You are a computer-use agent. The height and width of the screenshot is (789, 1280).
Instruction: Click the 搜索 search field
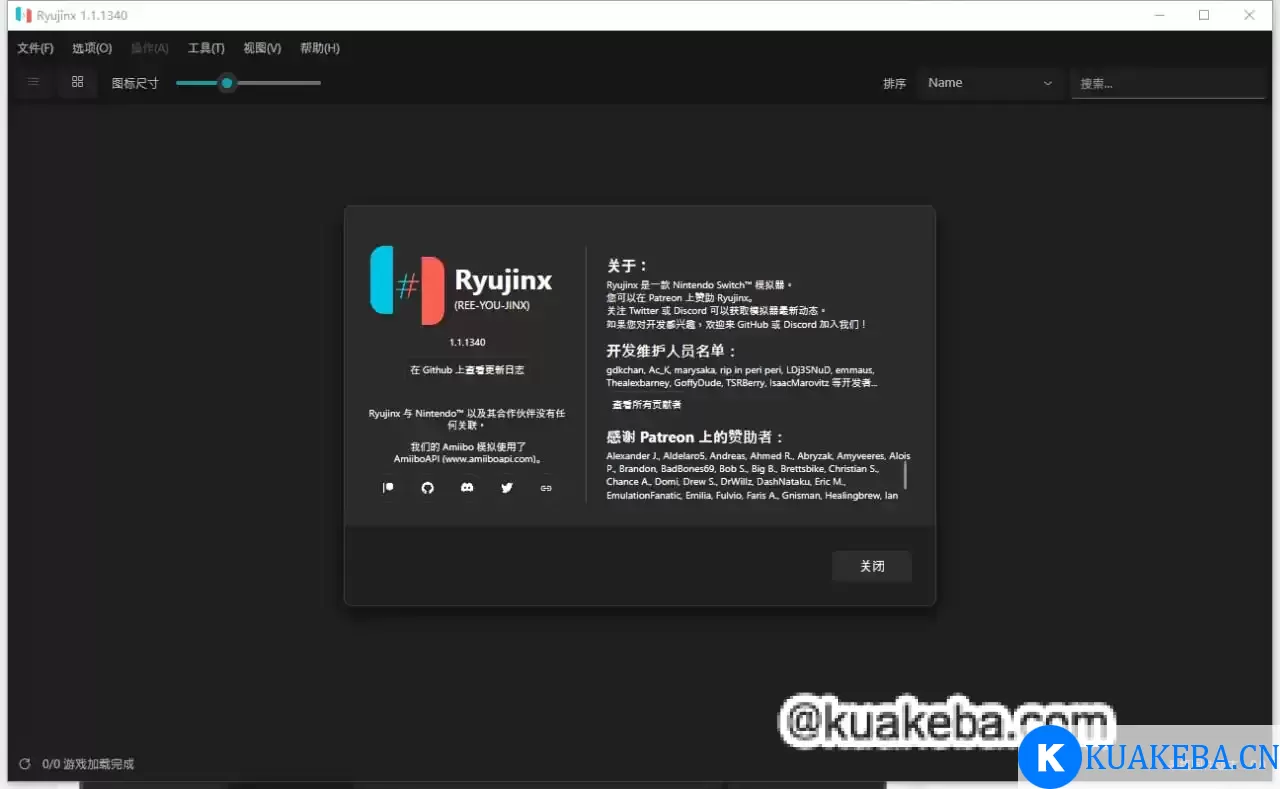[x=1168, y=84]
